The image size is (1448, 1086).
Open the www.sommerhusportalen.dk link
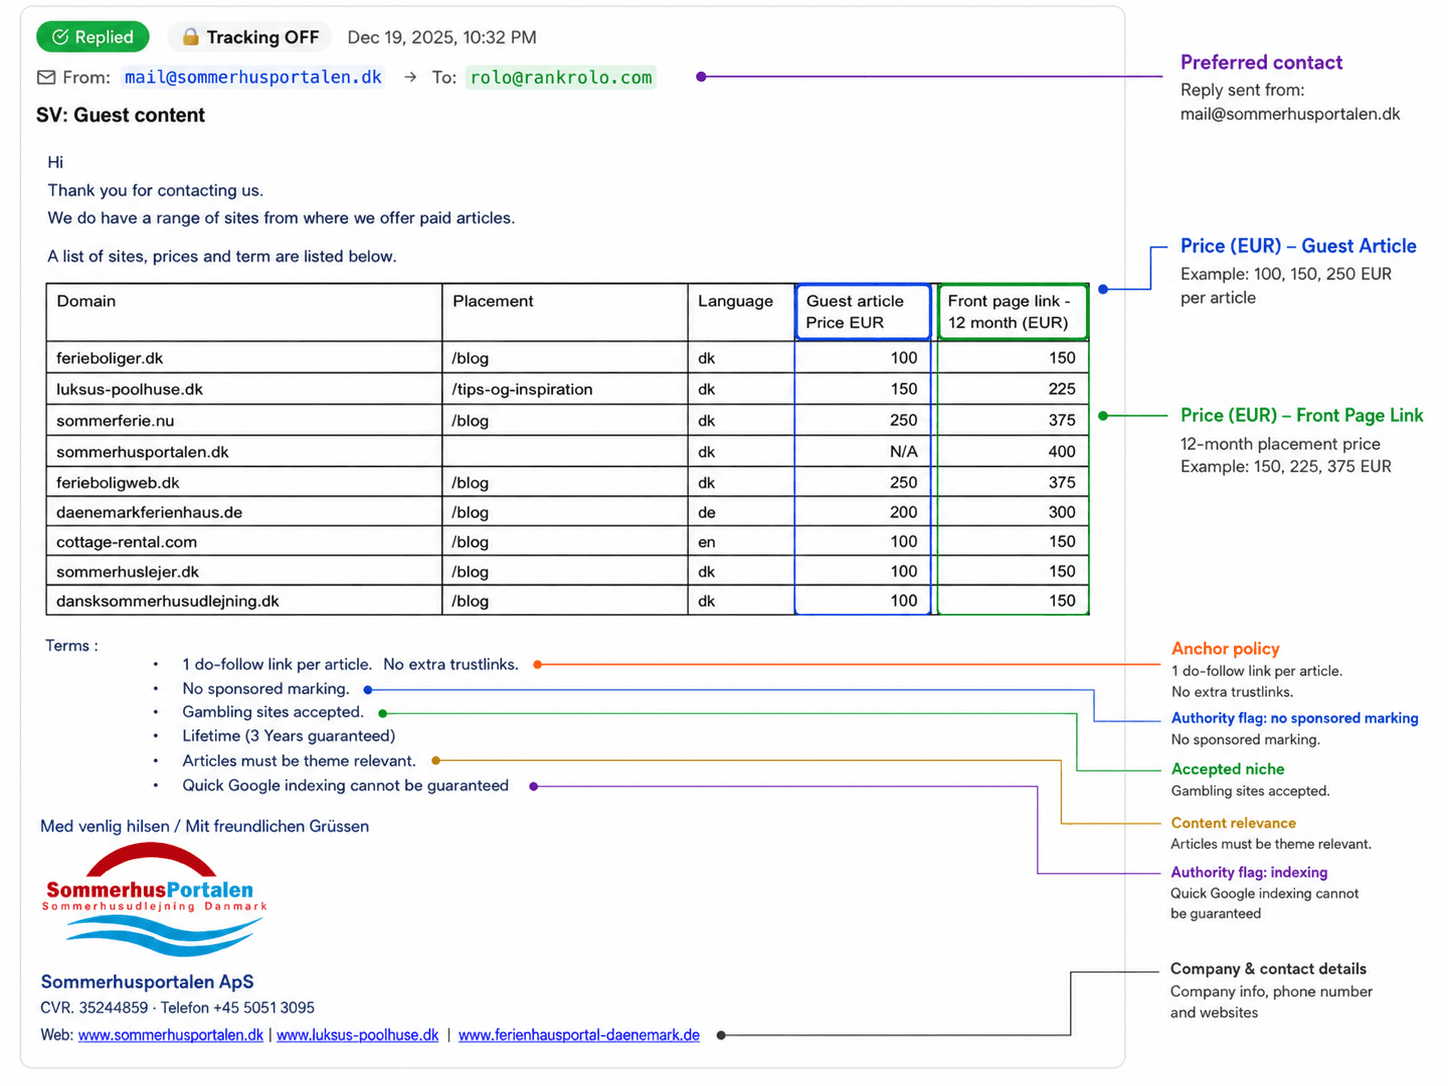171,1035
